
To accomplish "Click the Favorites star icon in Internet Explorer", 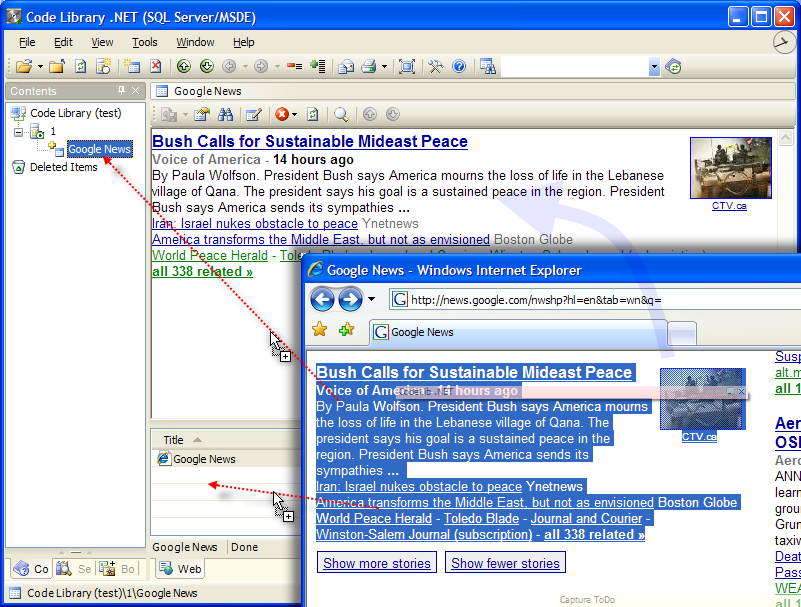I will click(x=320, y=330).
